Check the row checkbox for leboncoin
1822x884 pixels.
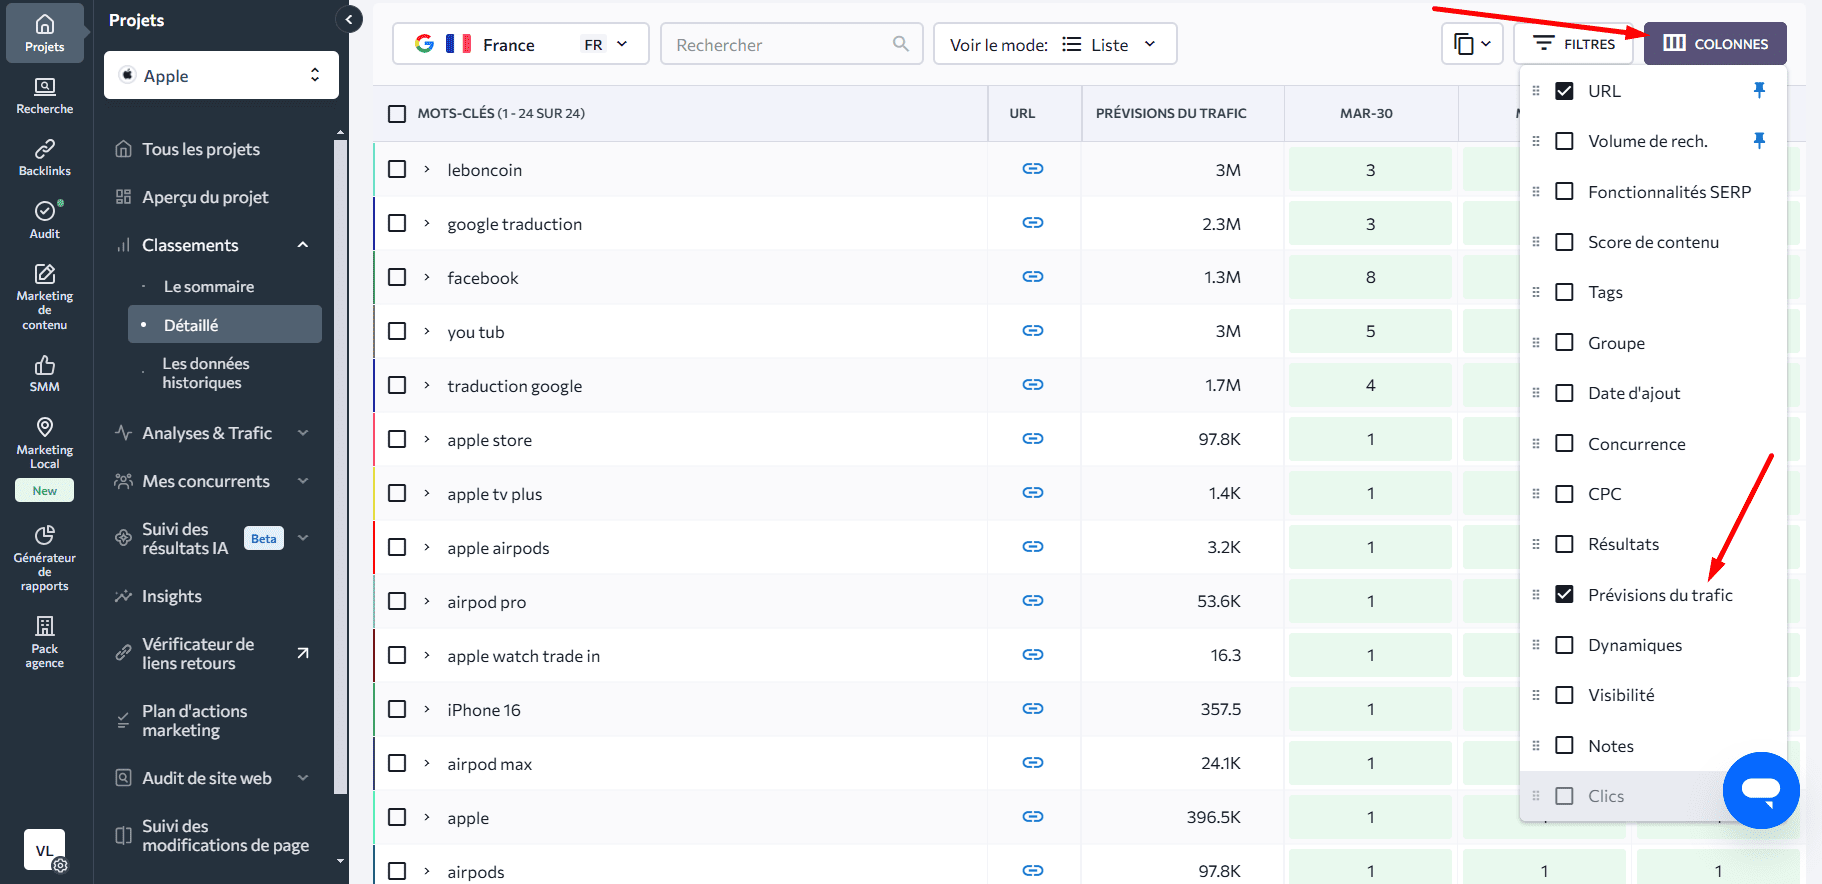(x=397, y=169)
